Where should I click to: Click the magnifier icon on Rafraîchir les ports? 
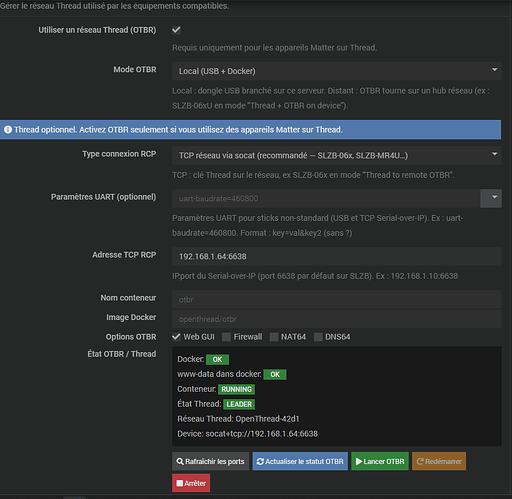(180, 462)
